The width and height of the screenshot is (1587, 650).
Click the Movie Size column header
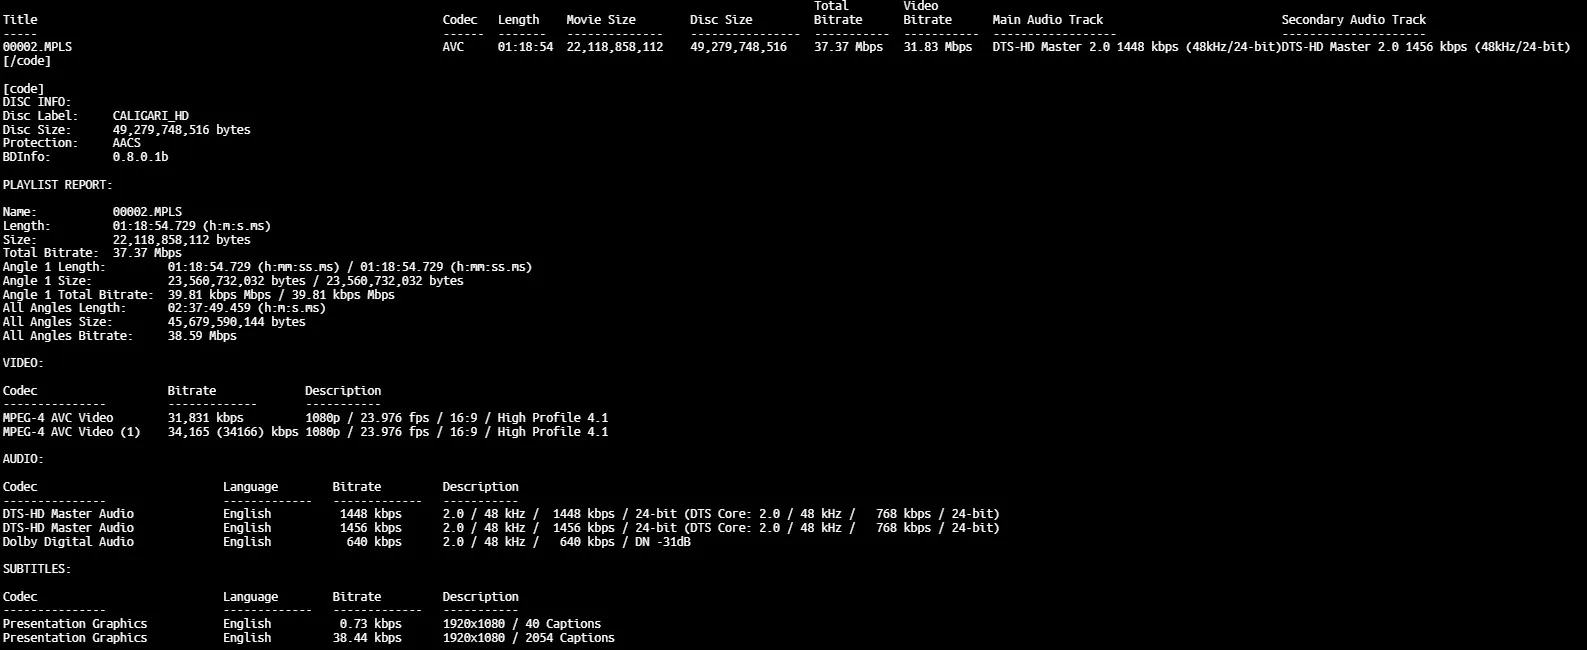click(601, 20)
